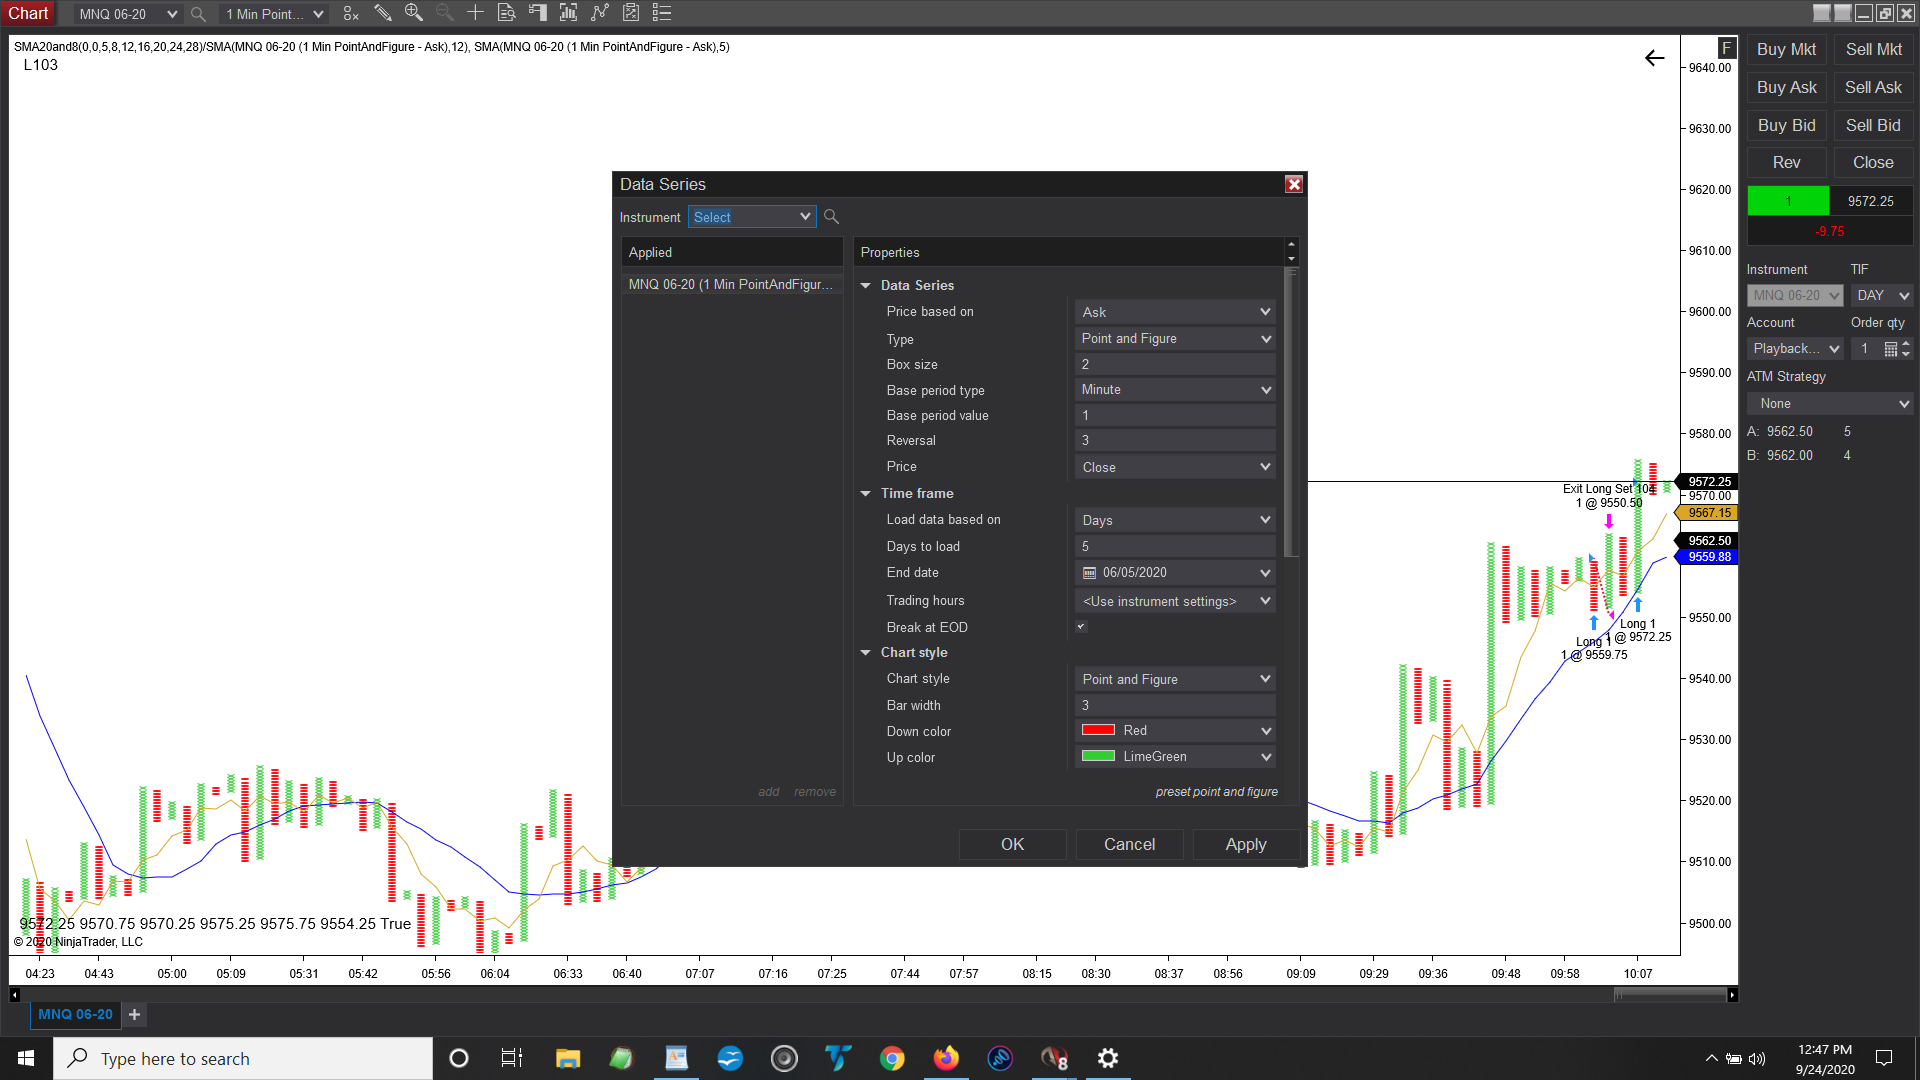The width and height of the screenshot is (1920, 1080).
Task: Click the Apply button
Action: 1245,845
